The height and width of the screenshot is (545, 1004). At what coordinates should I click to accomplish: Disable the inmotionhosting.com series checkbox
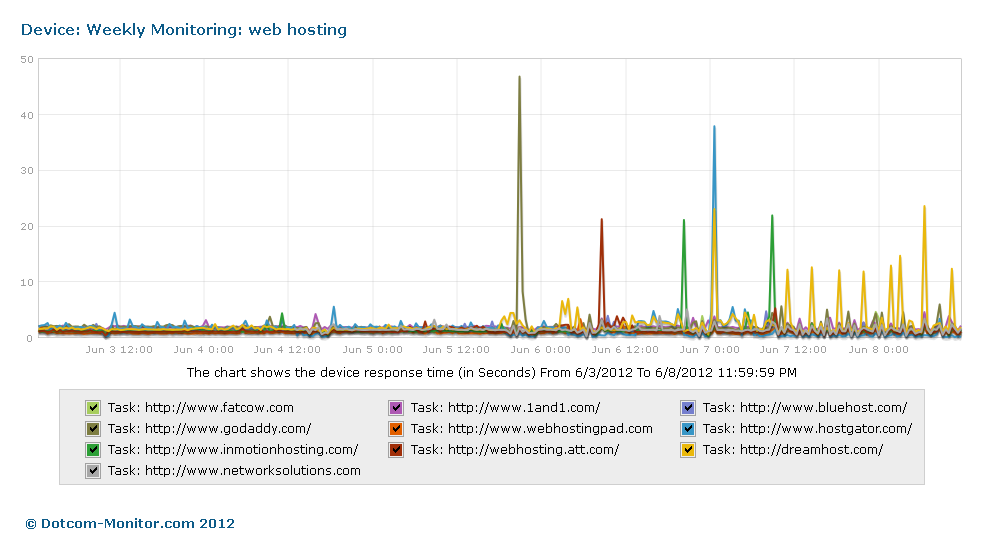(x=93, y=450)
